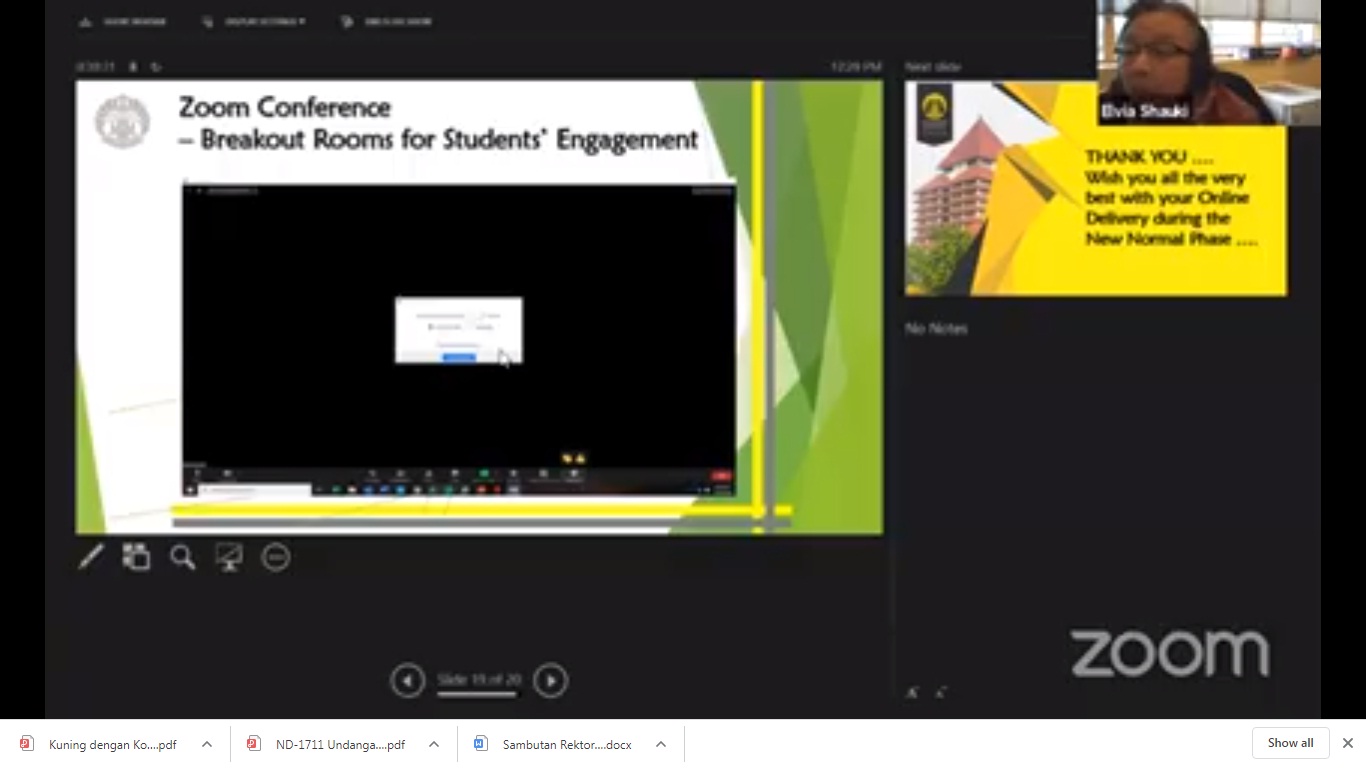Select the pen and laser pointer tools
Viewport: 1366px width, 768px height.
91,557
